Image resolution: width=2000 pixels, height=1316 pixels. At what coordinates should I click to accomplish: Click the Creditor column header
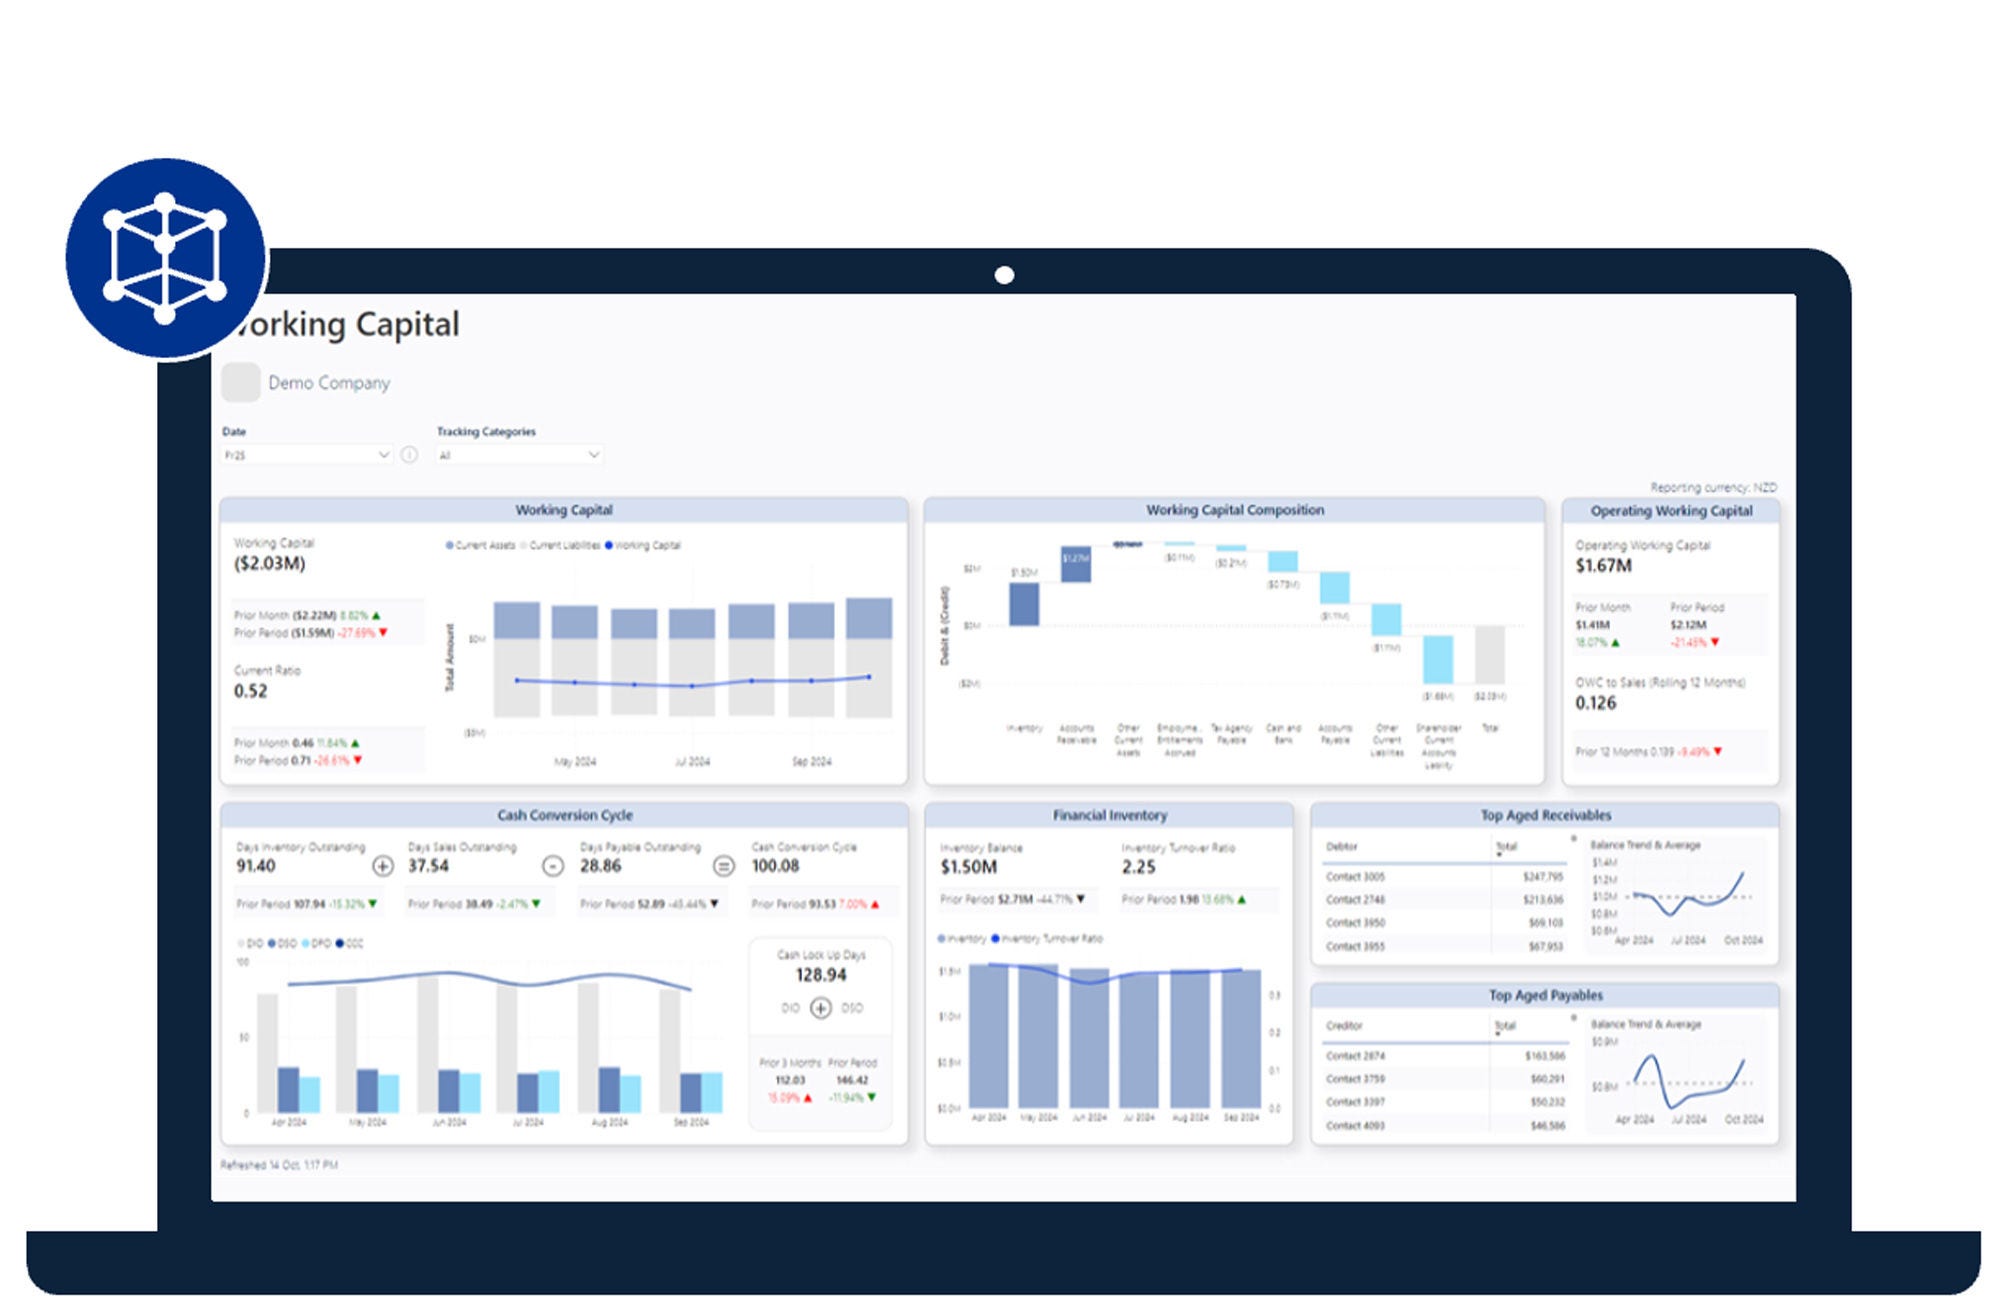[x=1344, y=1026]
